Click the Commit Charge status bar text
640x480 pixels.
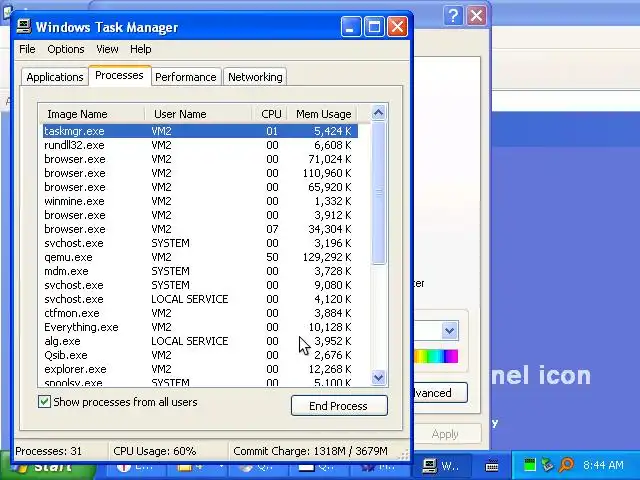(310, 451)
